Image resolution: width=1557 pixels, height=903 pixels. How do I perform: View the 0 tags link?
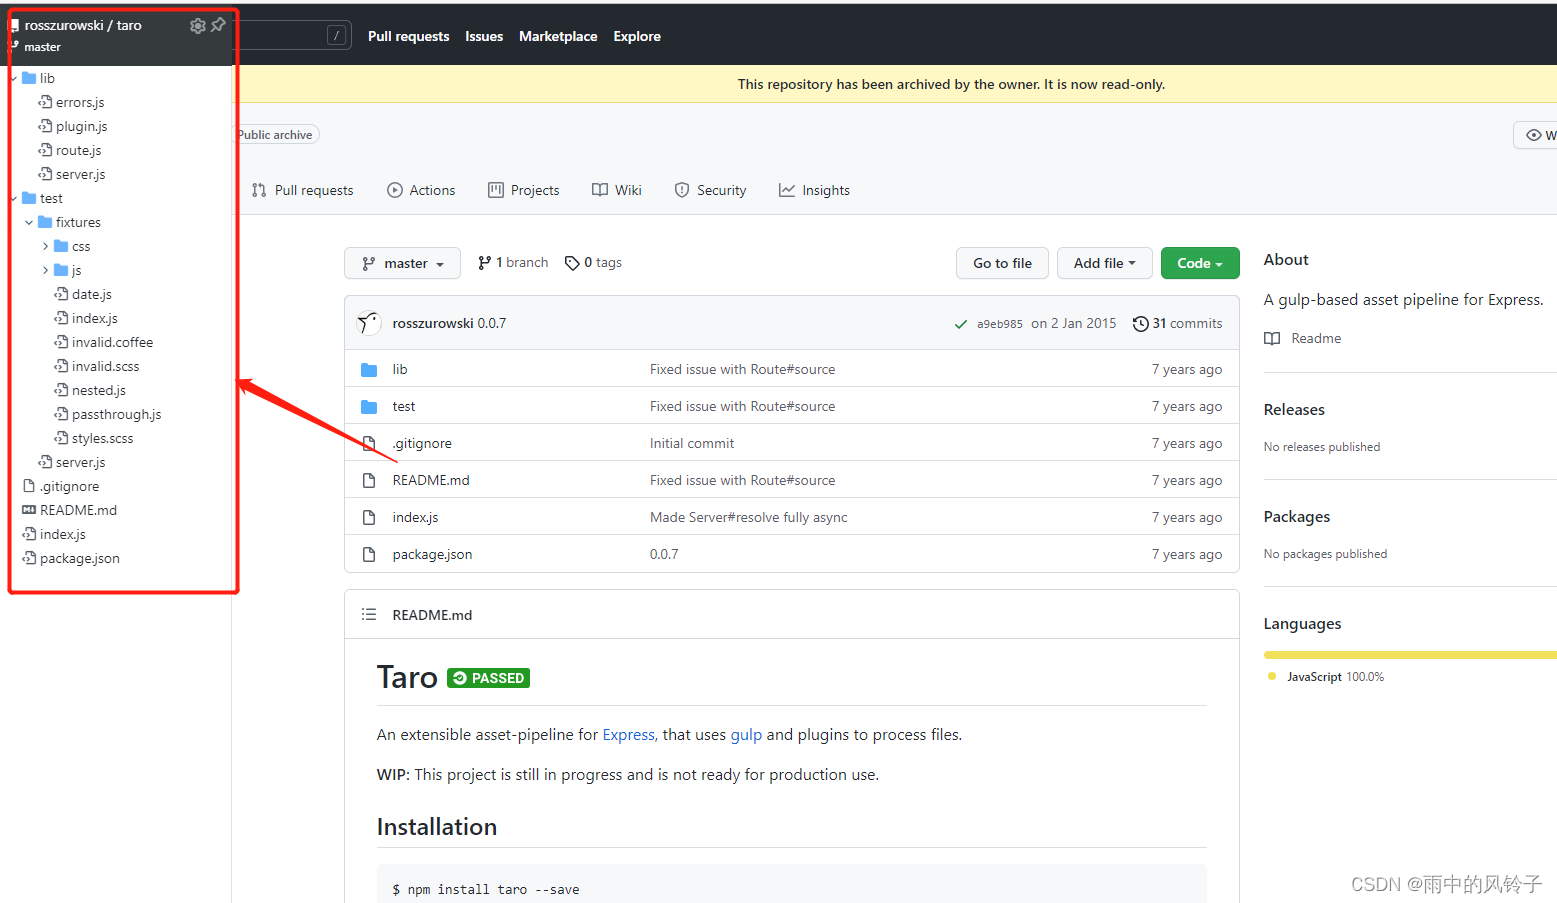click(593, 263)
